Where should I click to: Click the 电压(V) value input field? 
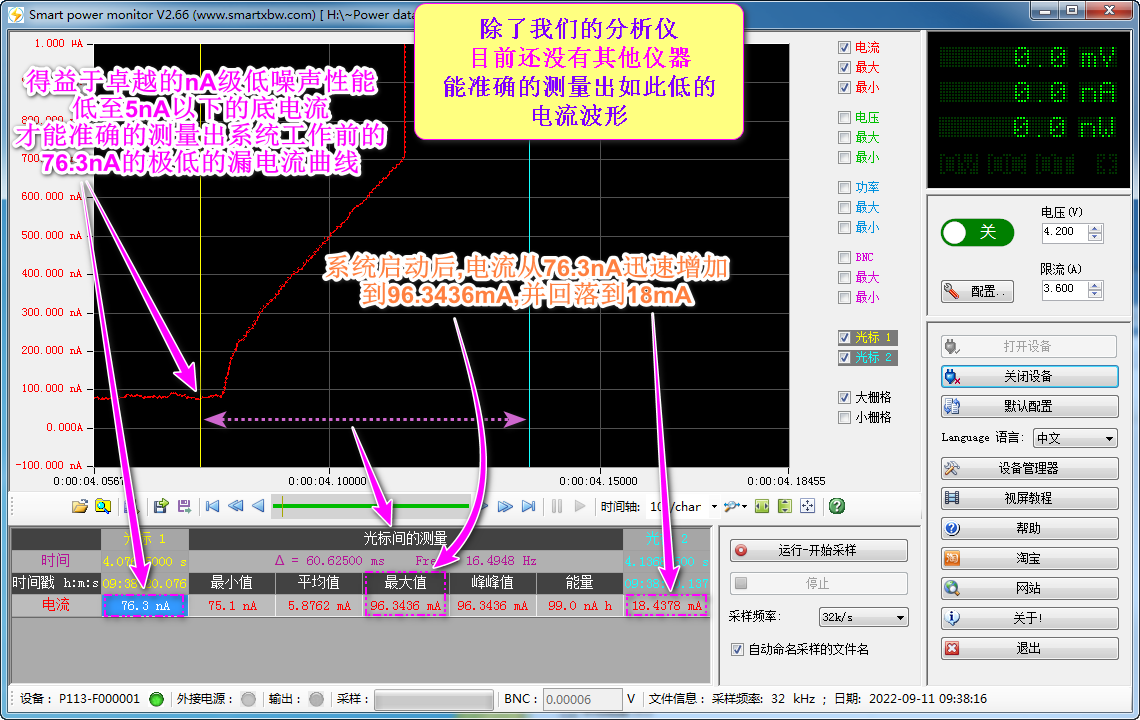pyautogui.click(x=1063, y=232)
